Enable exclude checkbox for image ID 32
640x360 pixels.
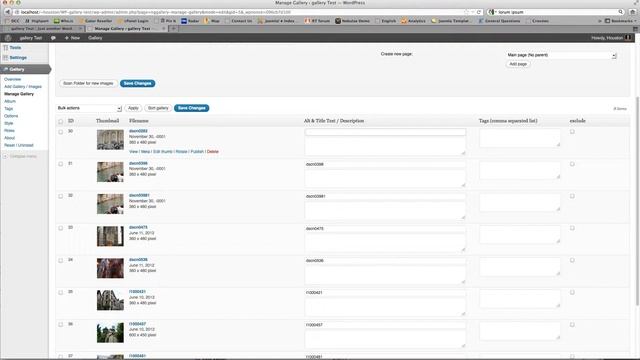[572, 196]
